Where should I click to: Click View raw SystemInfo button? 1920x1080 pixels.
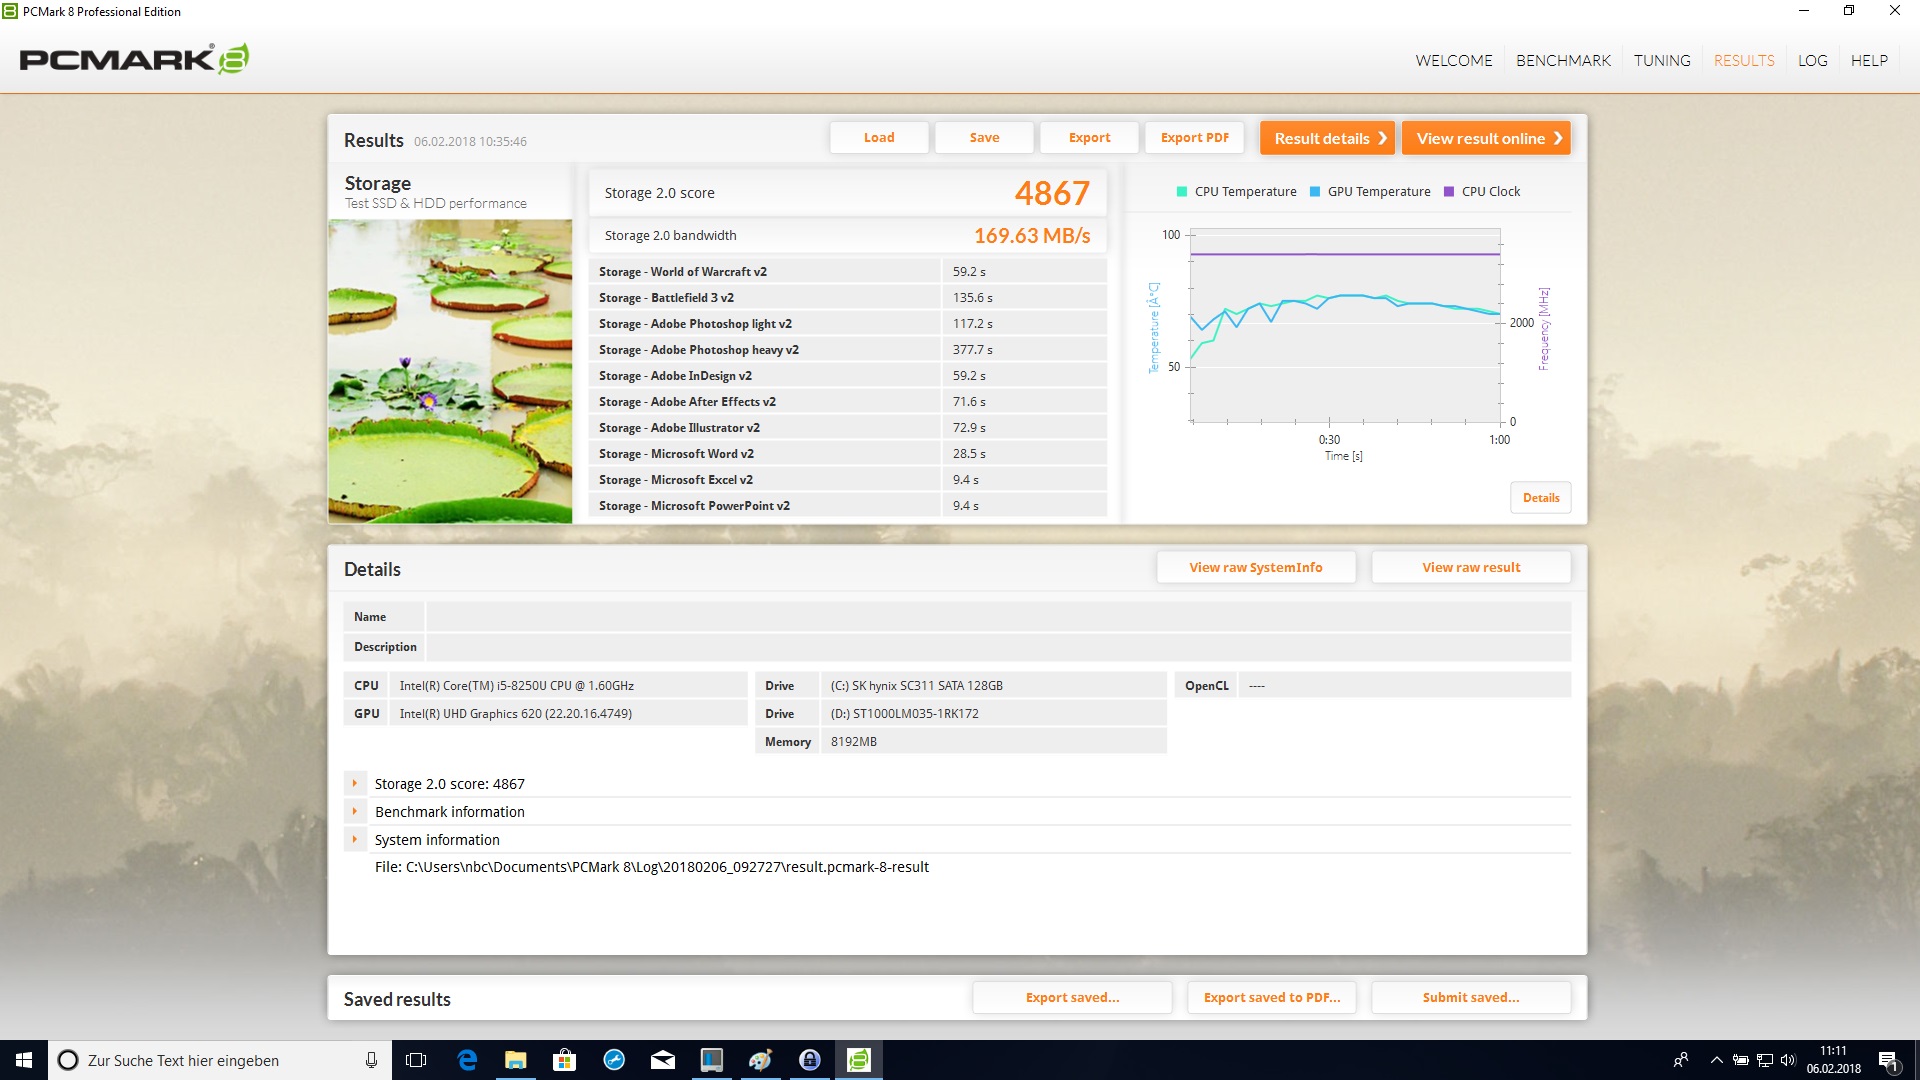(x=1255, y=567)
